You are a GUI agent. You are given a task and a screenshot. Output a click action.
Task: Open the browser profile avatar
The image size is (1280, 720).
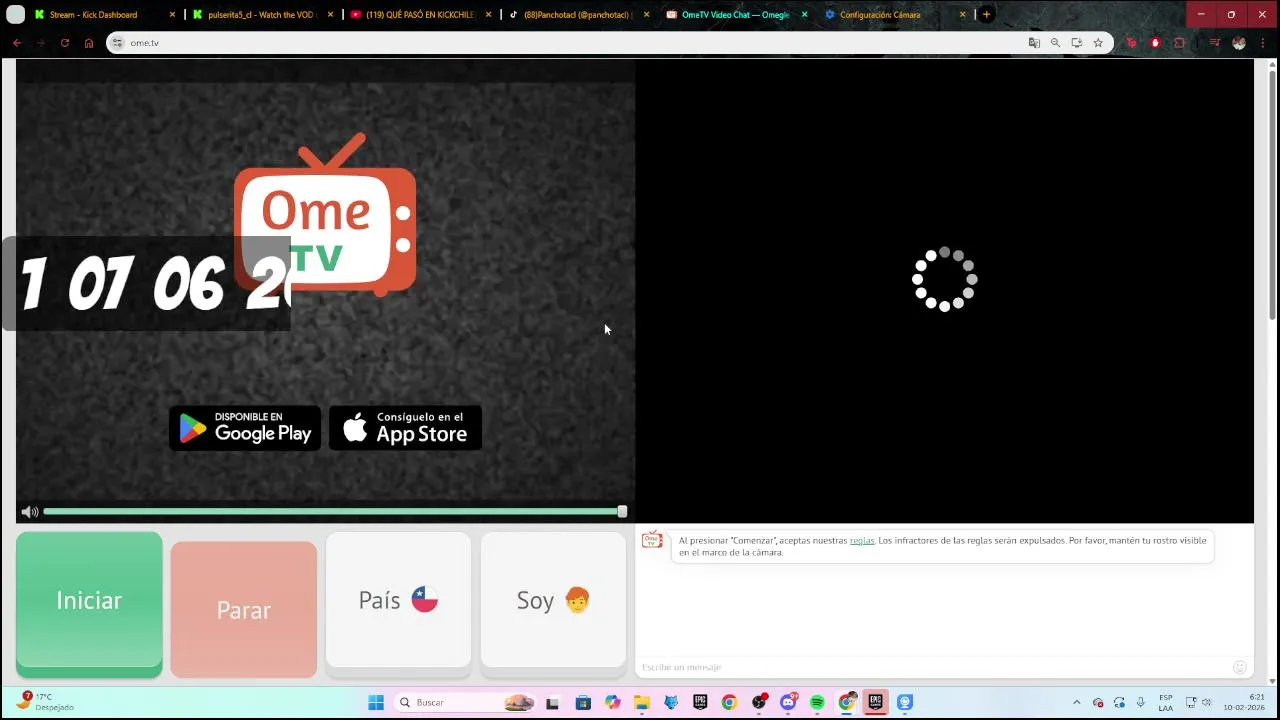point(1239,43)
